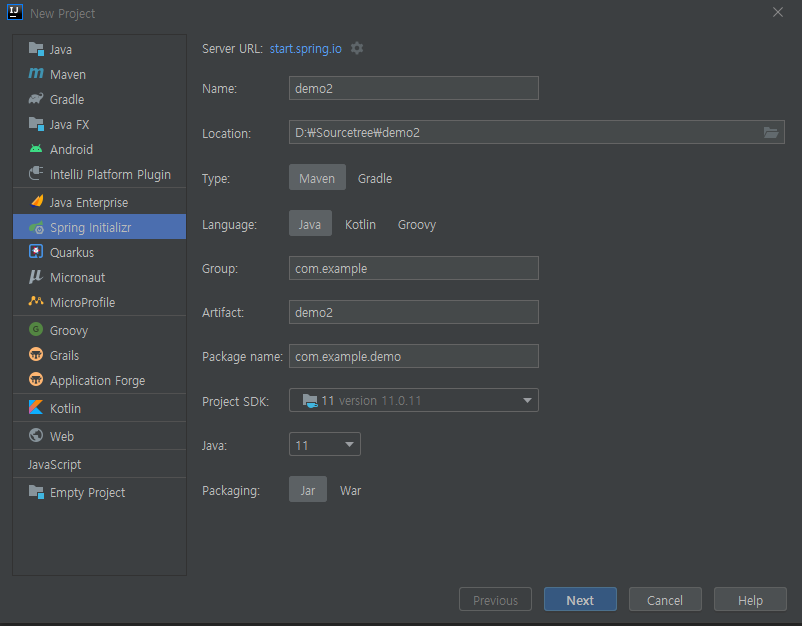Click the Micronaut mu icon
This screenshot has height=626, width=802.
(x=35, y=277)
